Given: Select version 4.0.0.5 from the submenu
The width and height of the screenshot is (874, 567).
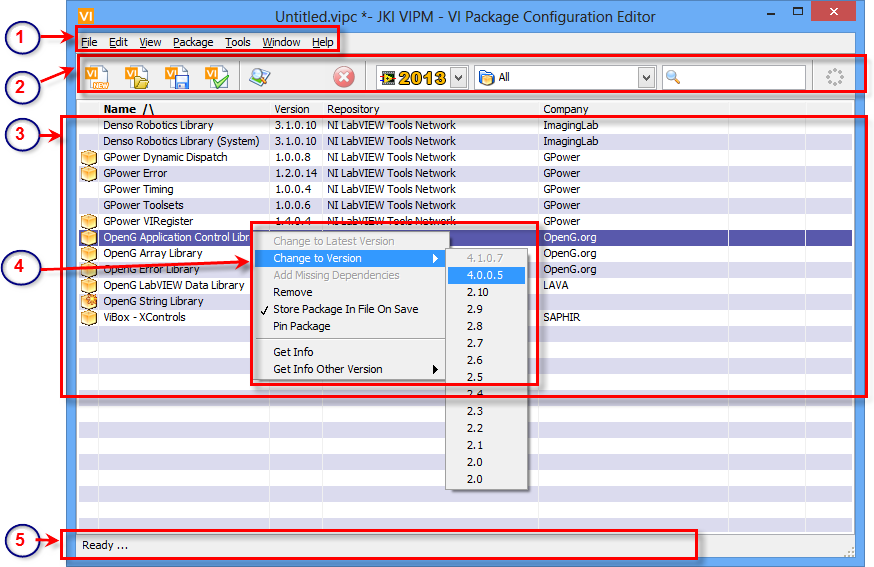Looking at the screenshot, I should [x=485, y=275].
